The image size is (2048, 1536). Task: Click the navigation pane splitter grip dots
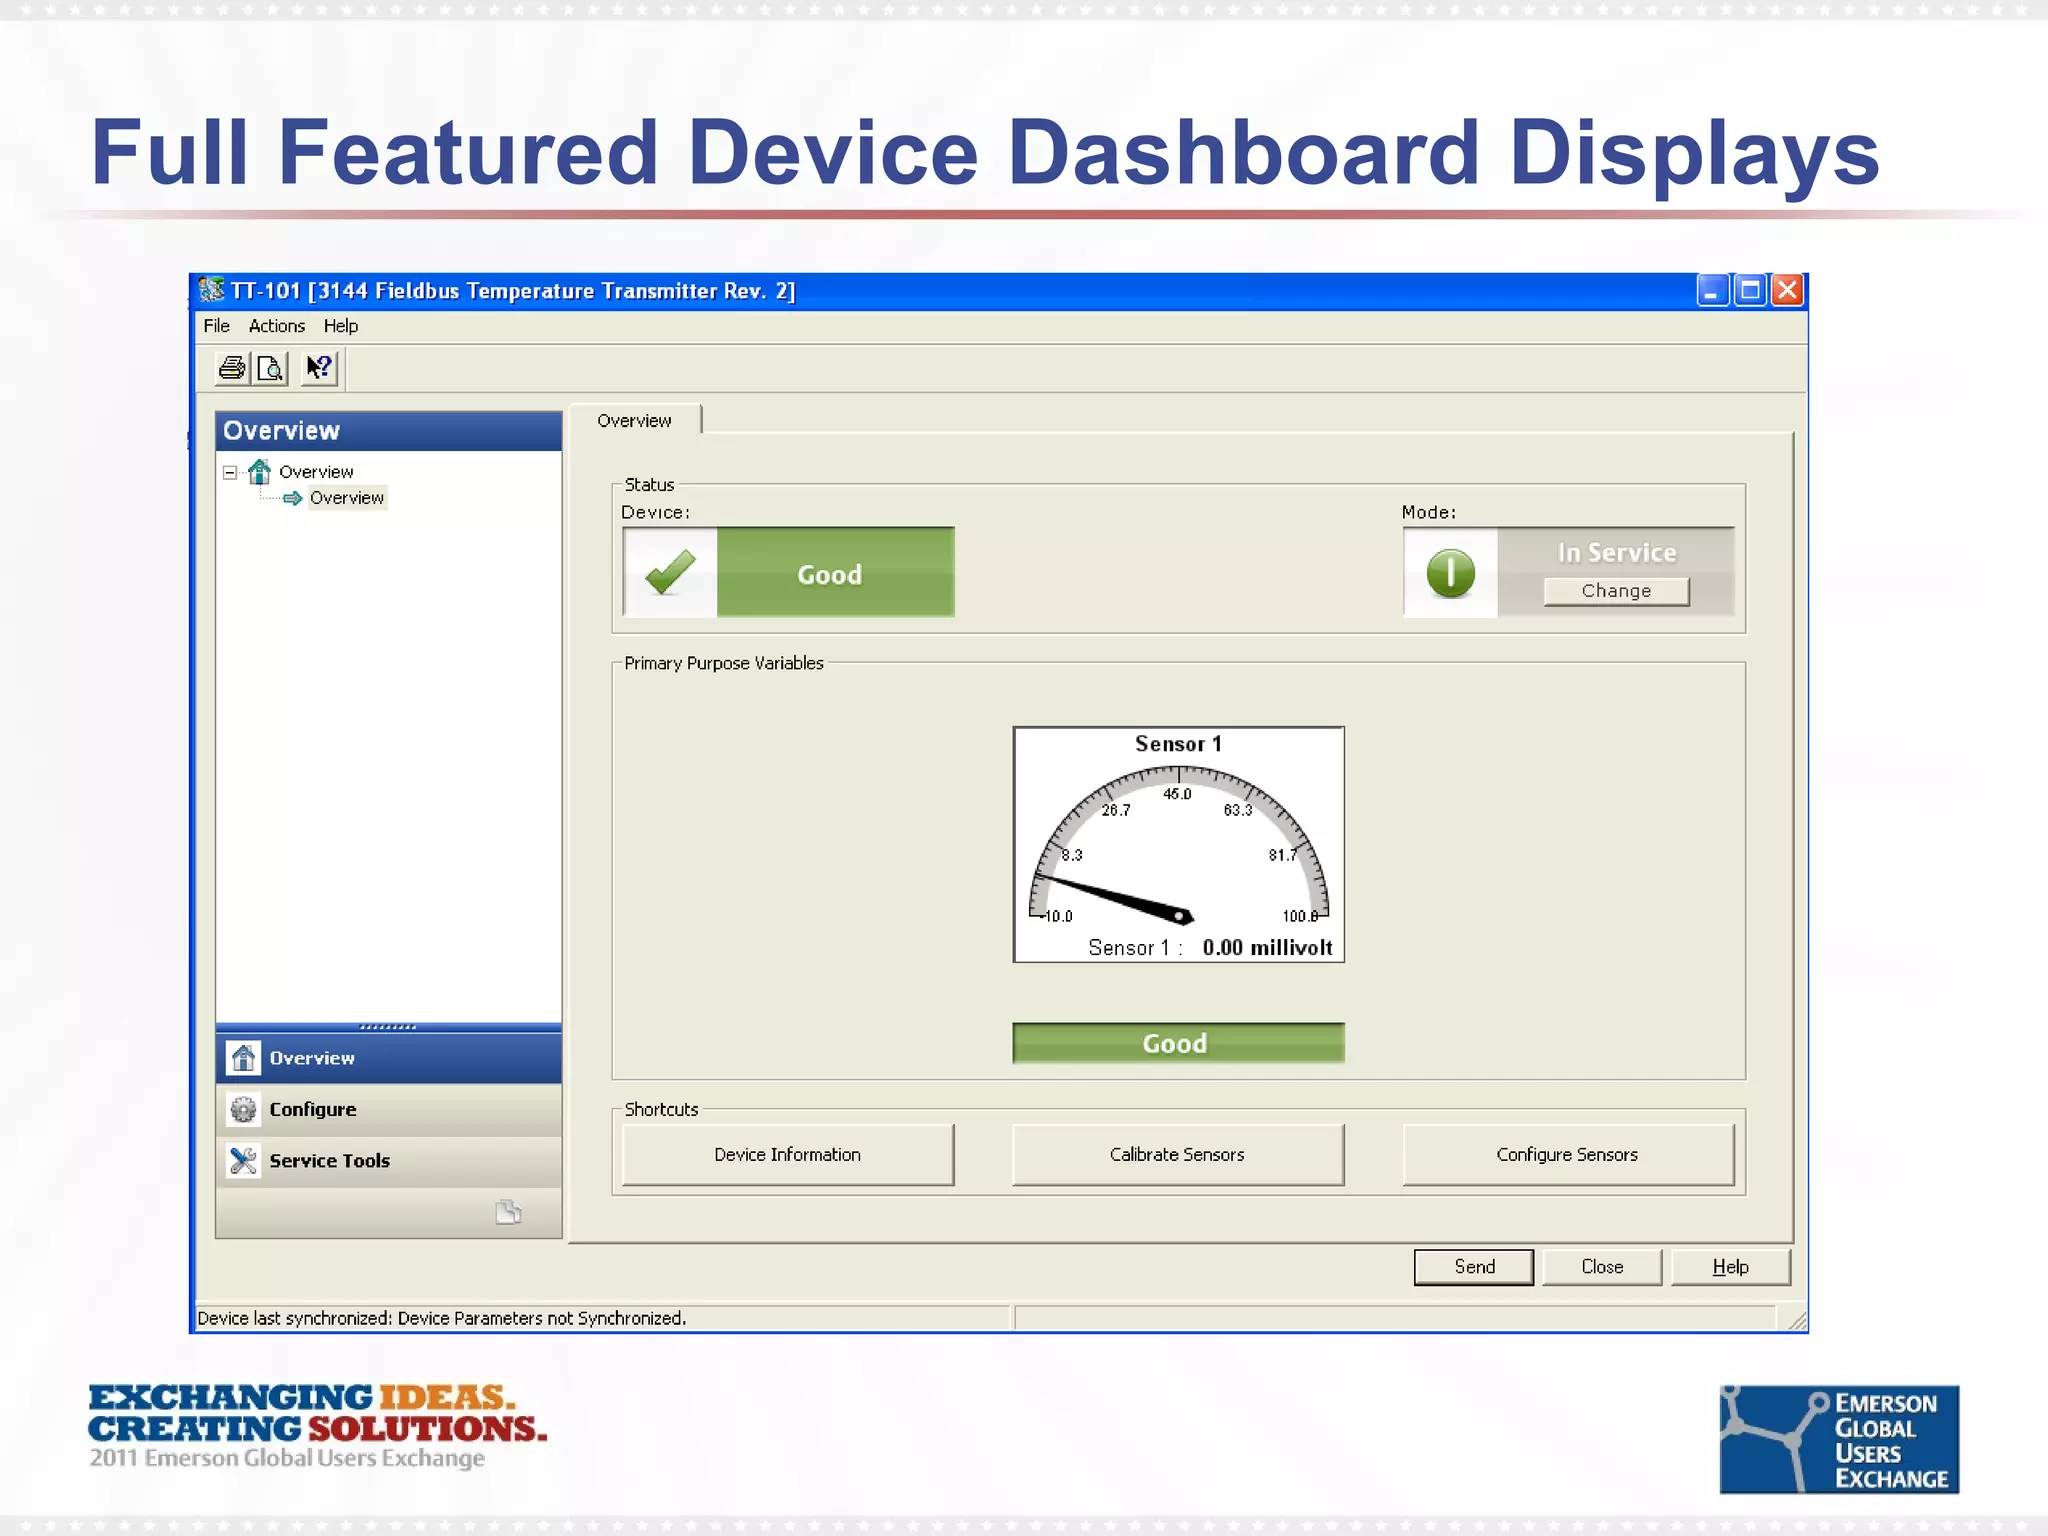coord(388,1027)
